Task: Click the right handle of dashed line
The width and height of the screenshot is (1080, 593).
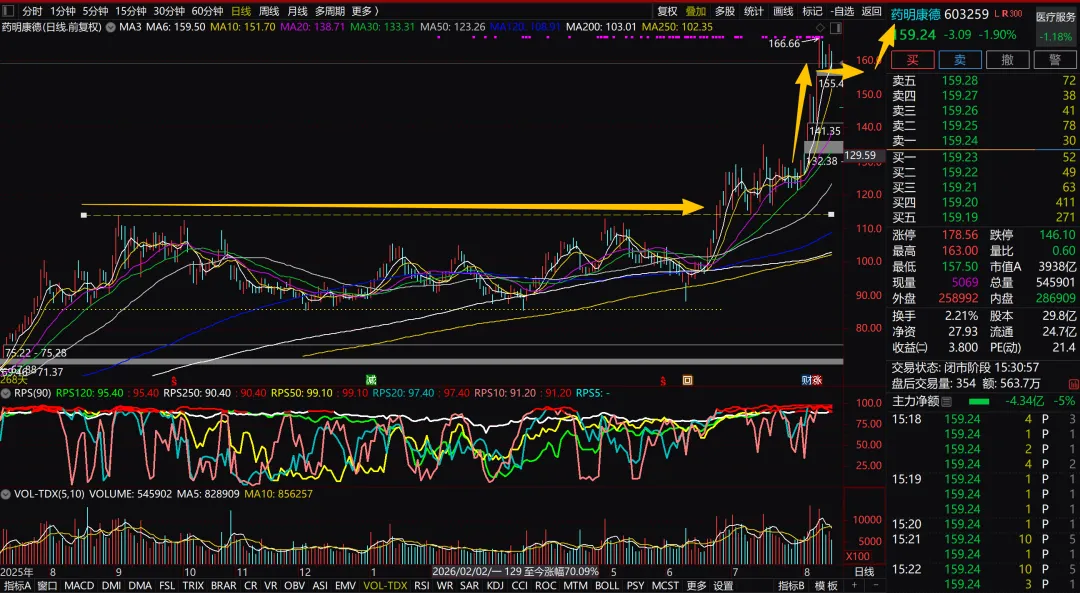Action: (831, 215)
